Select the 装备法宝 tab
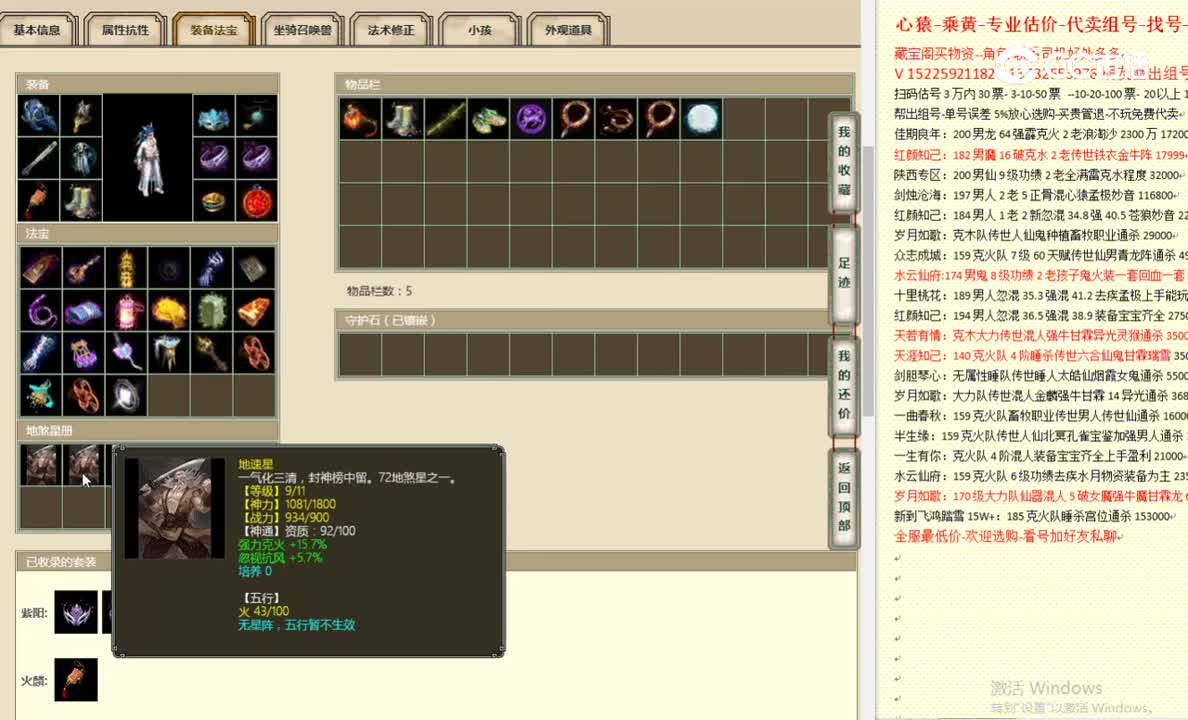This screenshot has width=1188, height=720. pos(214,30)
